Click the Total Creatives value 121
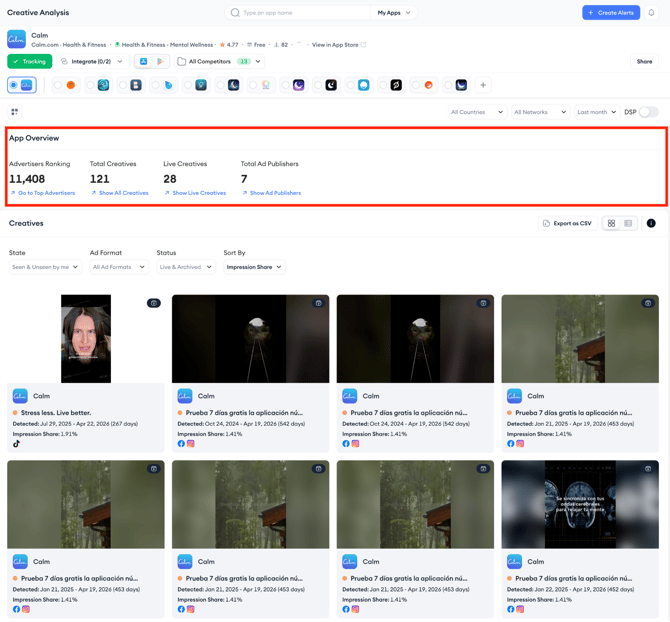Screen dimensions: 670x622 100,179
